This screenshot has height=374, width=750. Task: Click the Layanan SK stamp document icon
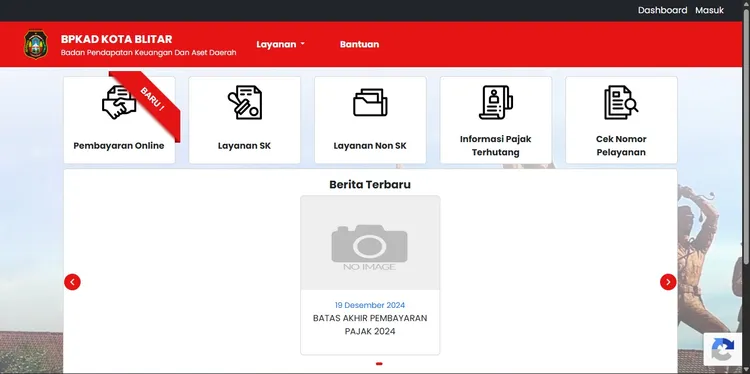[x=244, y=102]
